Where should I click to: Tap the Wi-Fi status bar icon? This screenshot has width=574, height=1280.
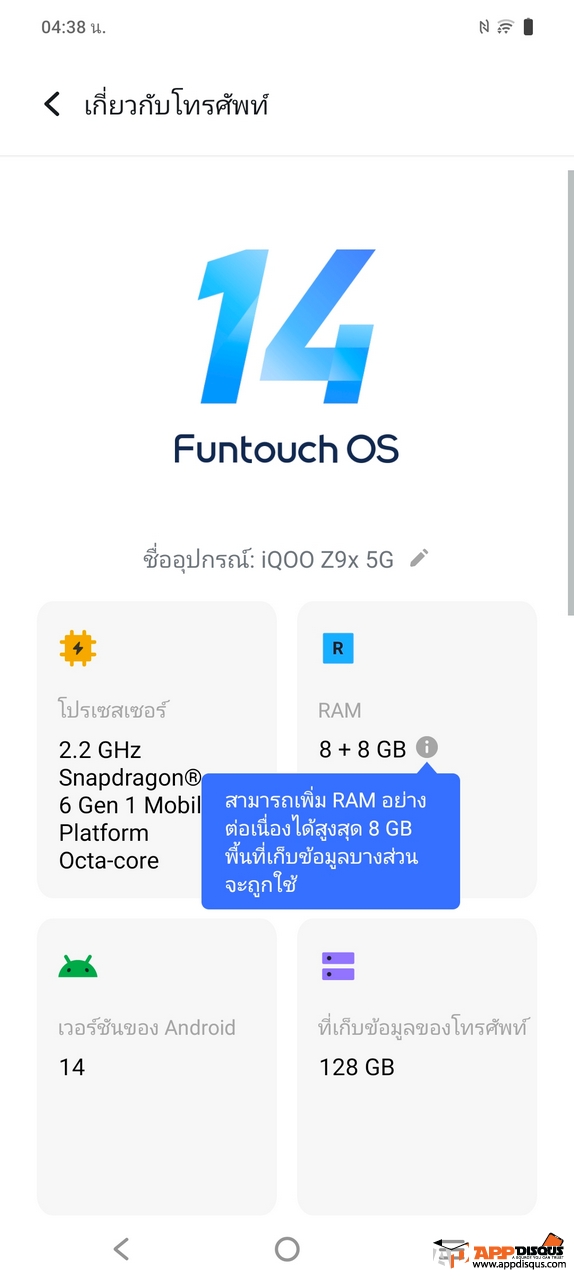pos(505,27)
